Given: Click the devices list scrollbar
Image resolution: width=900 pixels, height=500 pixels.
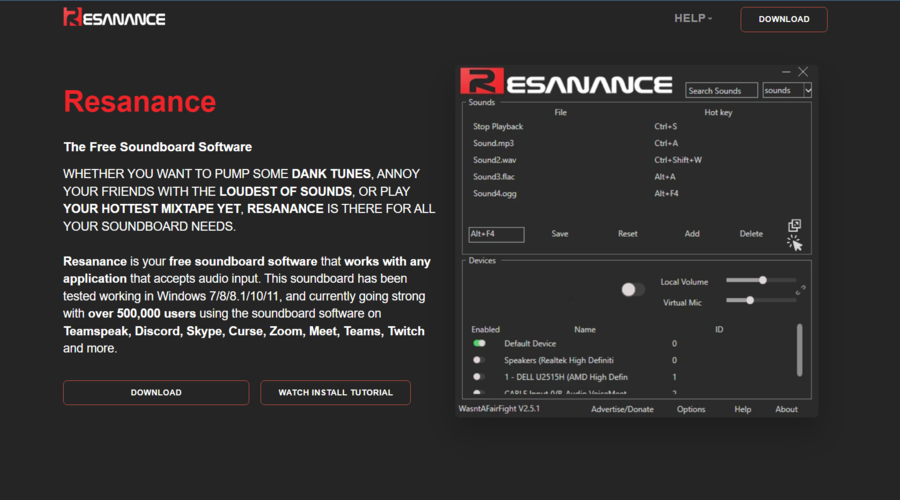Looking at the screenshot, I should click(x=800, y=350).
